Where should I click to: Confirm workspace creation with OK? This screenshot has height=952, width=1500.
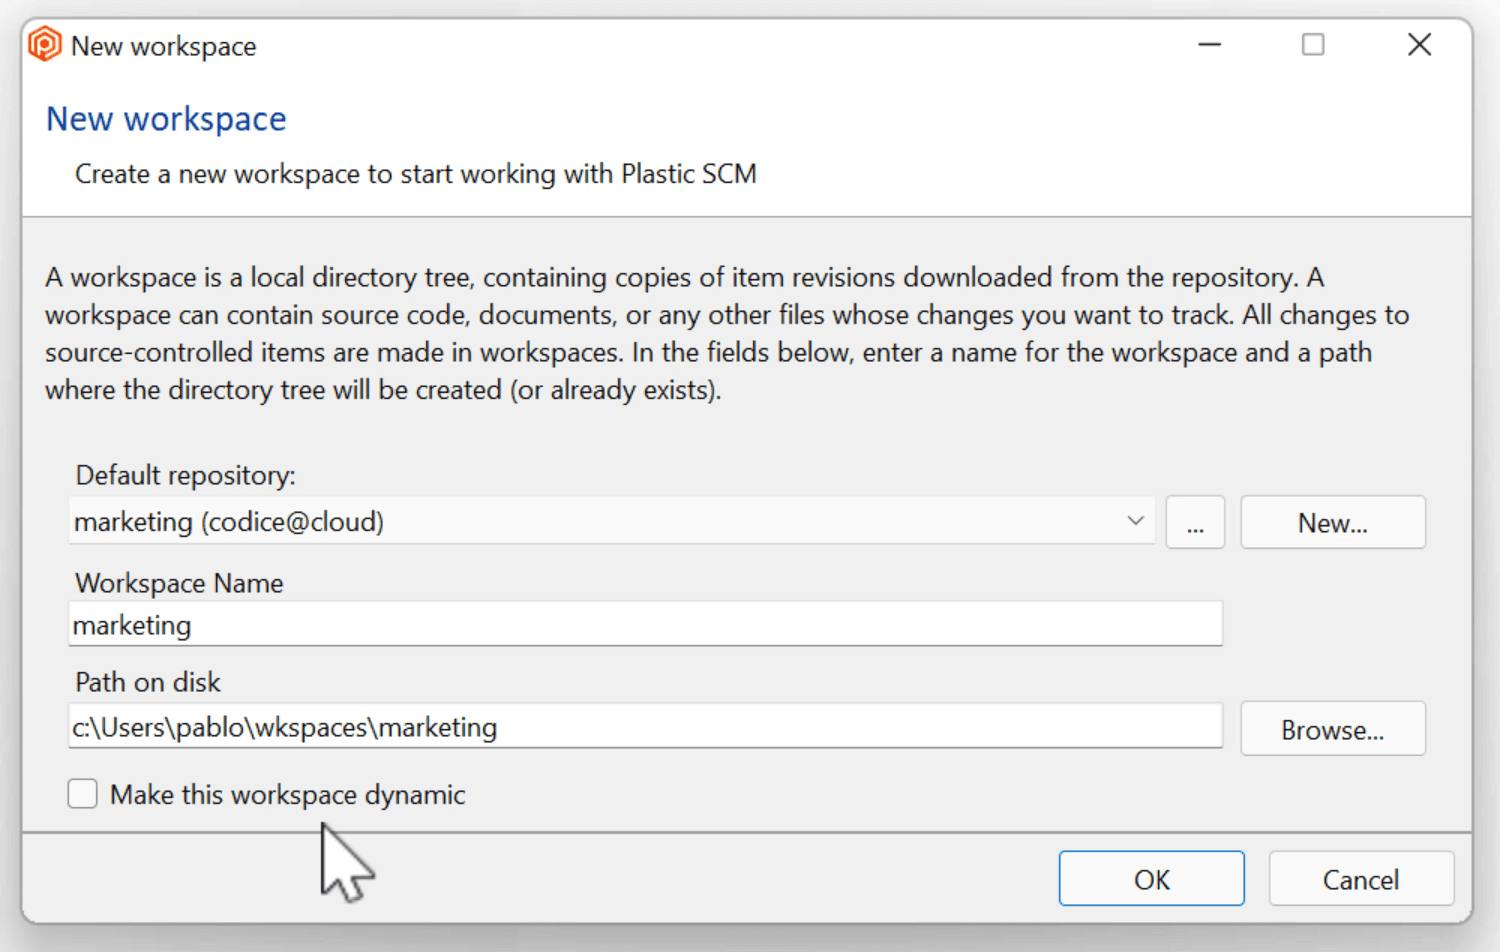[x=1151, y=878]
